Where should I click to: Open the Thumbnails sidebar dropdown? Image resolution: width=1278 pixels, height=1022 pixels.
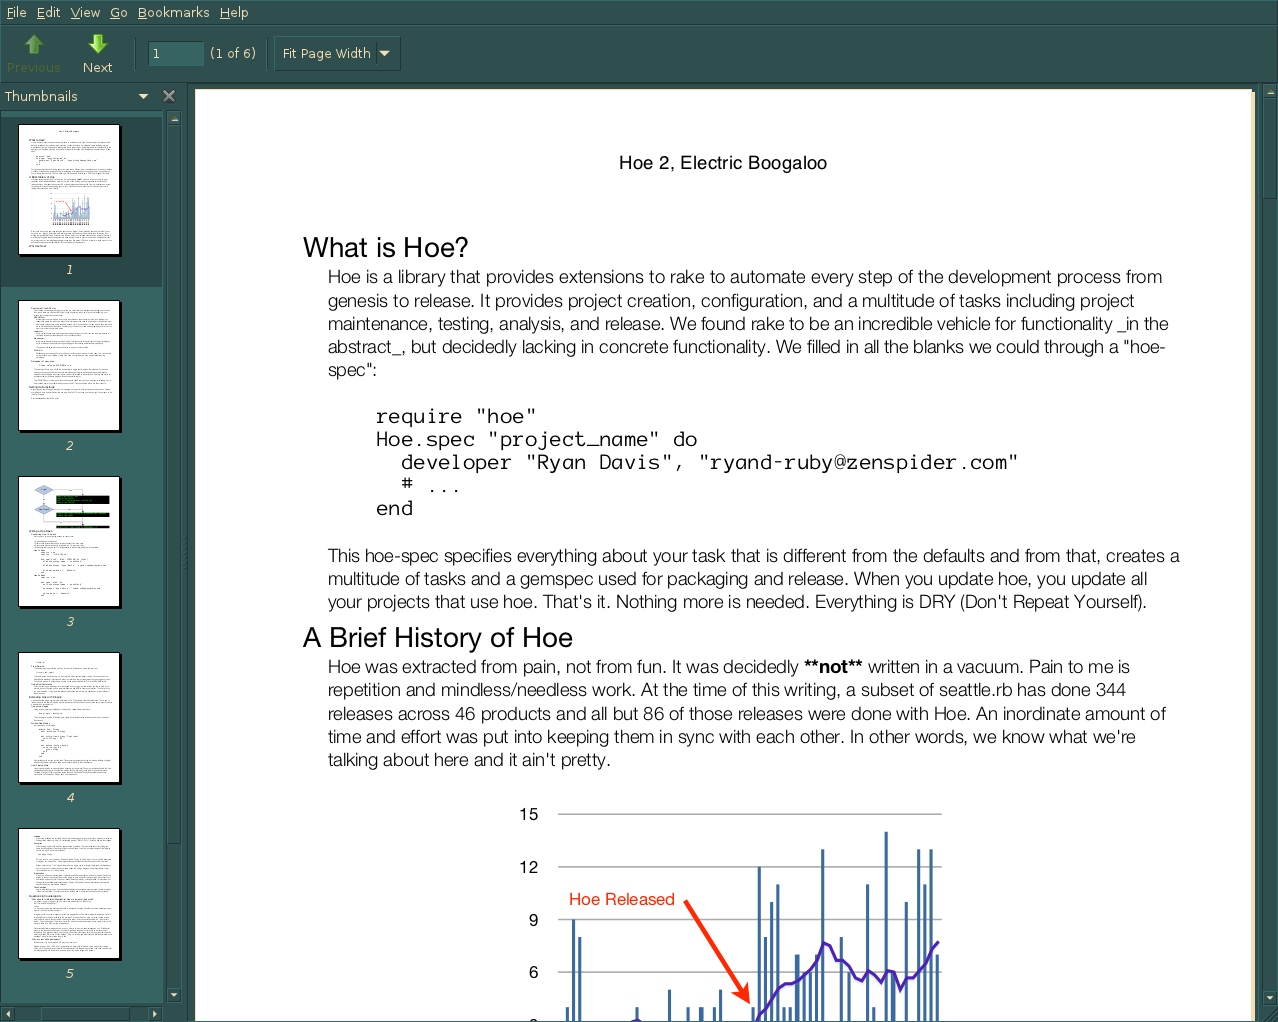[143, 96]
